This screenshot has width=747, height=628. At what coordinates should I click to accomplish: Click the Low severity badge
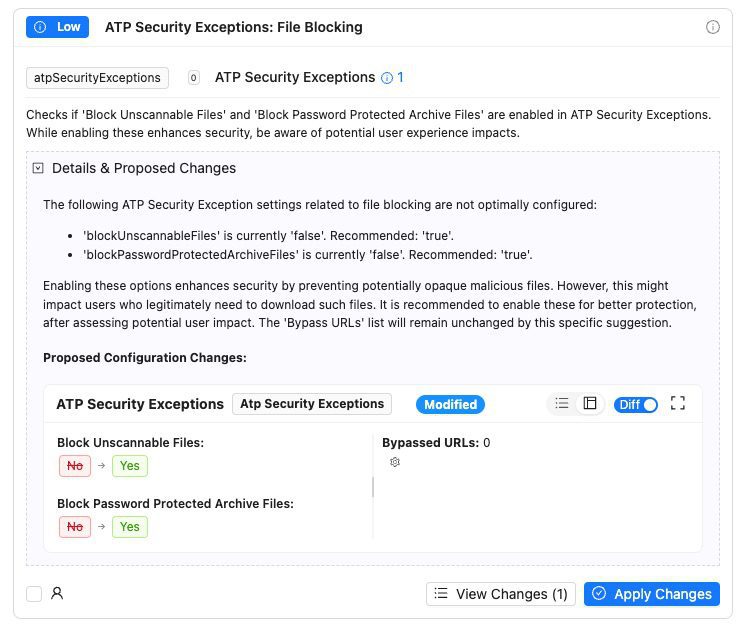click(x=57, y=27)
